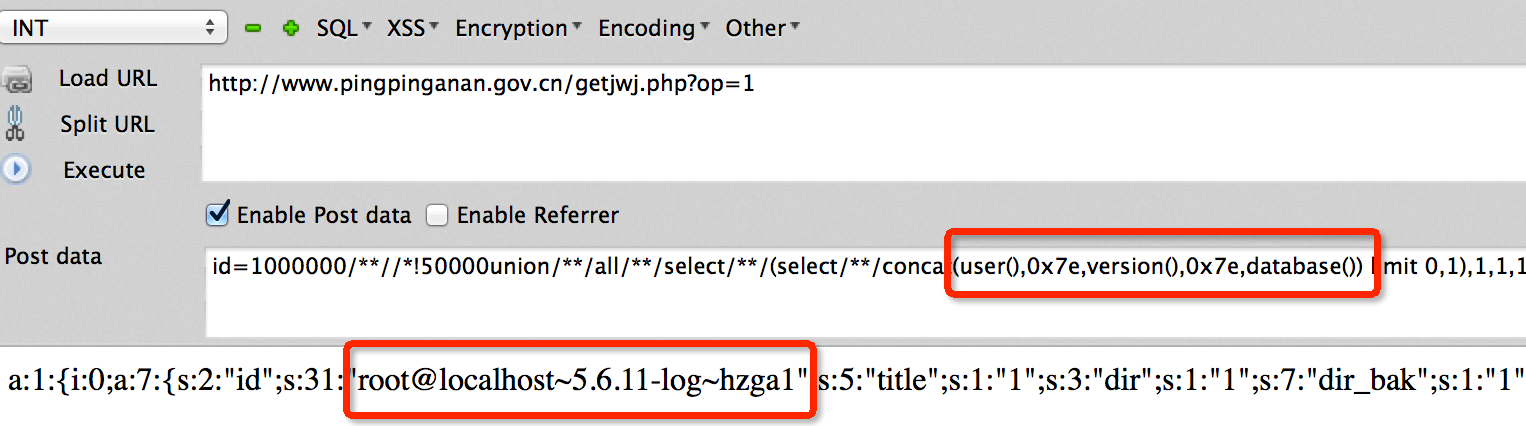
Task: Check the Enable Referrer checkbox
Action: [437, 215]
